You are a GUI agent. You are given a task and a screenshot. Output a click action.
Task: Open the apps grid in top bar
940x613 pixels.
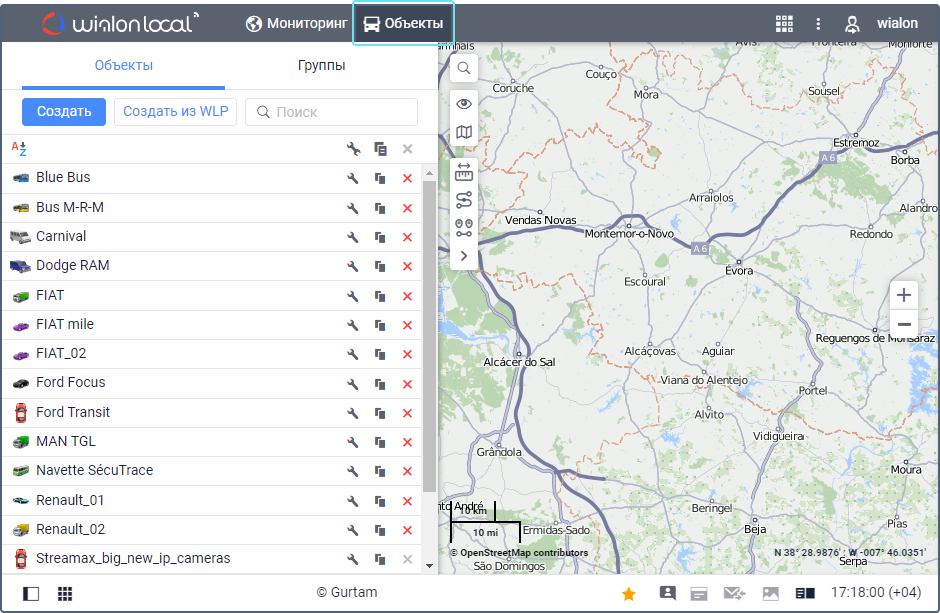pyautogui.click(x=784, y=24)
